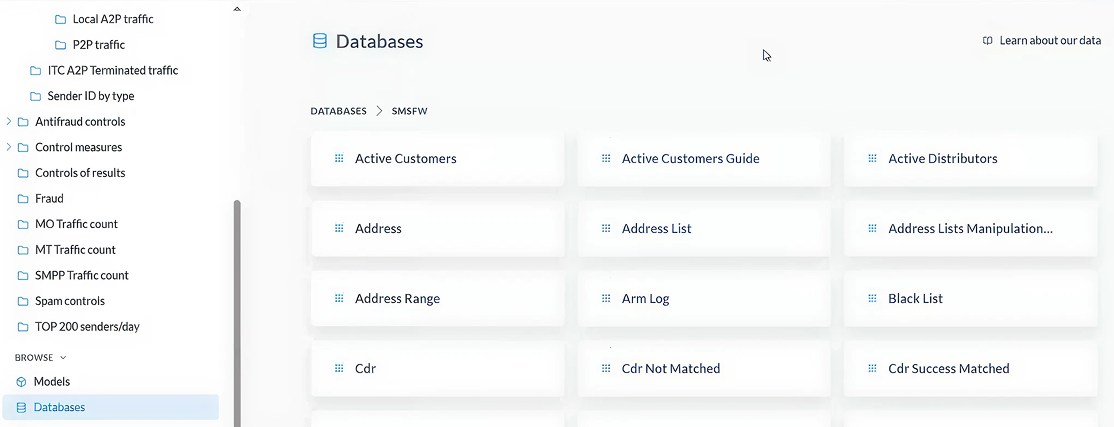
Task: Open the Spam controls collection
Action: click(69, 301)
